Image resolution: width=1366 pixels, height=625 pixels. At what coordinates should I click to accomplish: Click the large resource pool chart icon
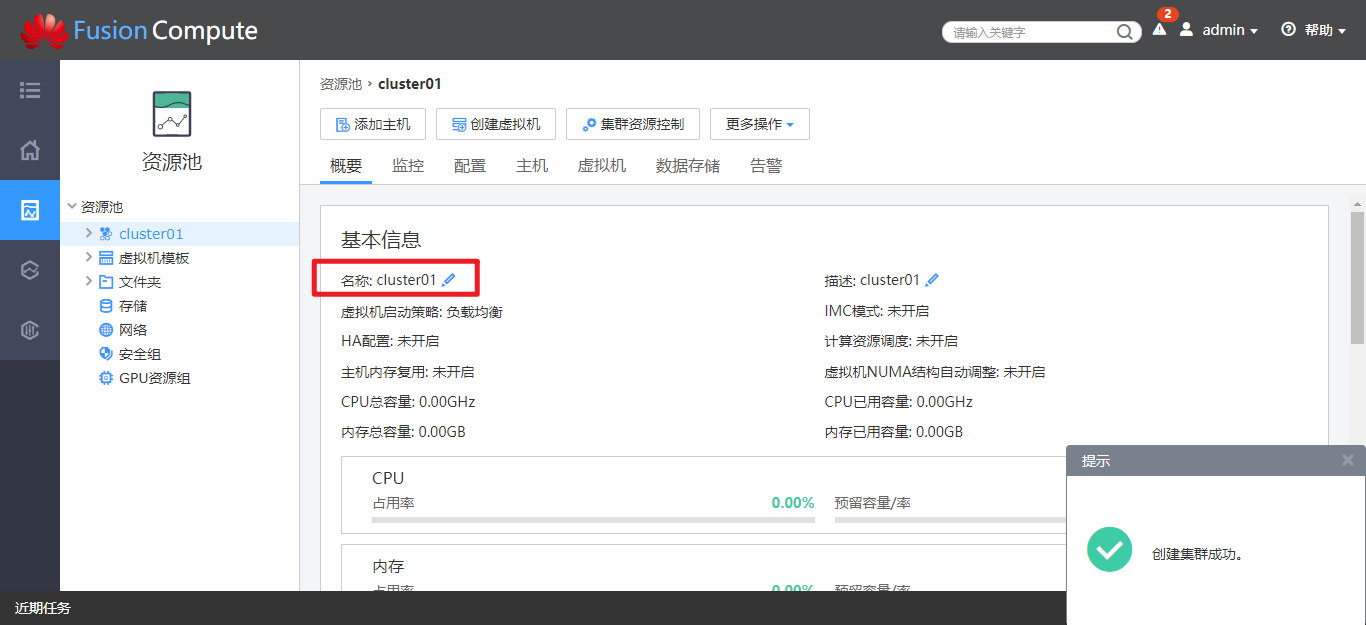172,114
